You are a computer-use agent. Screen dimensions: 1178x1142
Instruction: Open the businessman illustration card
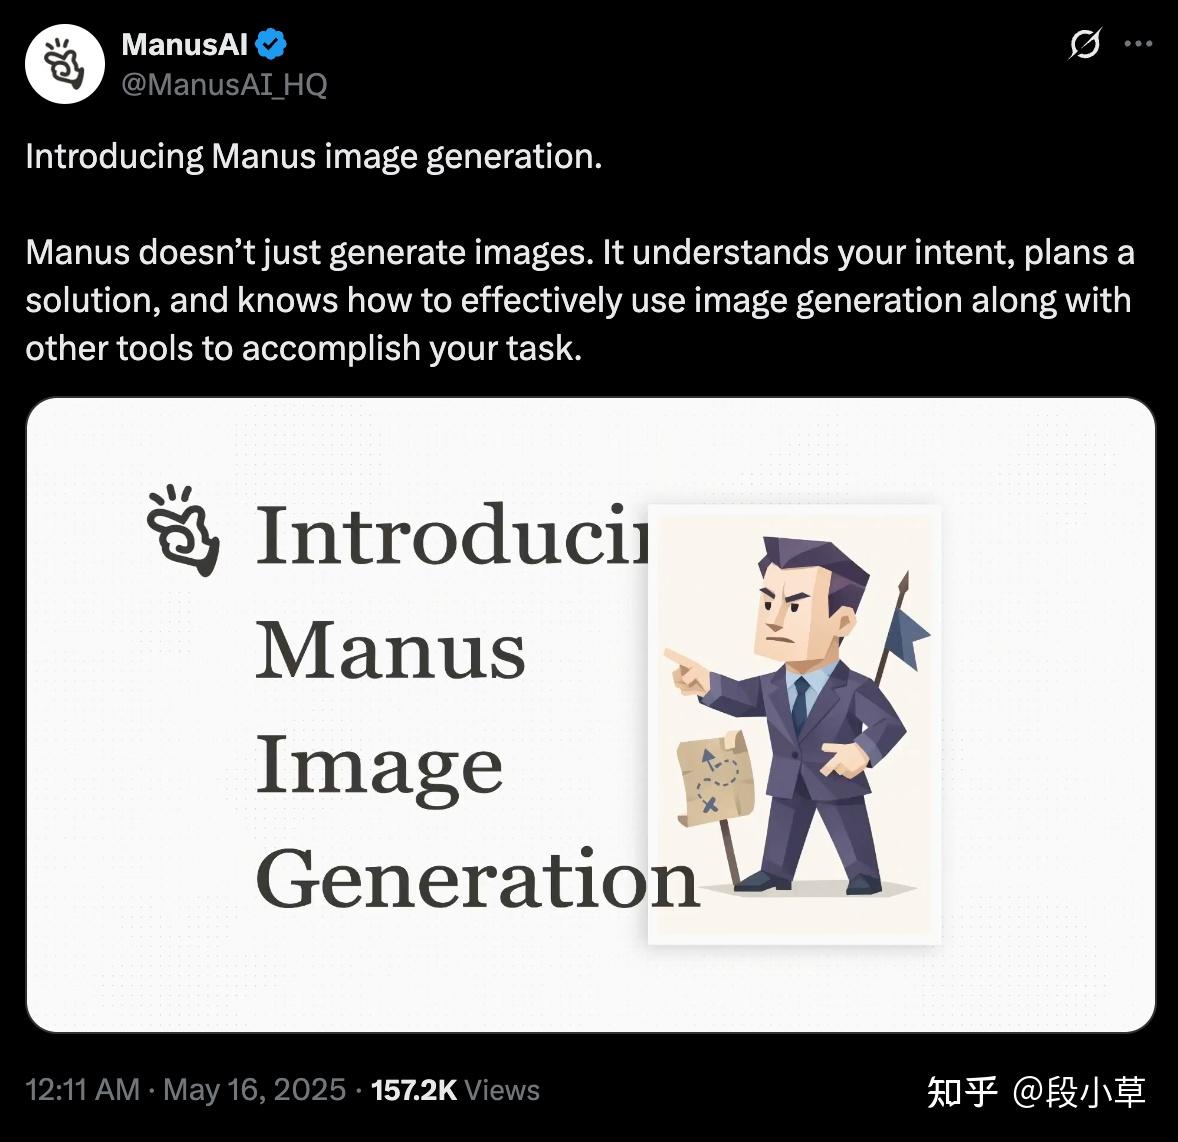[794, 724]
